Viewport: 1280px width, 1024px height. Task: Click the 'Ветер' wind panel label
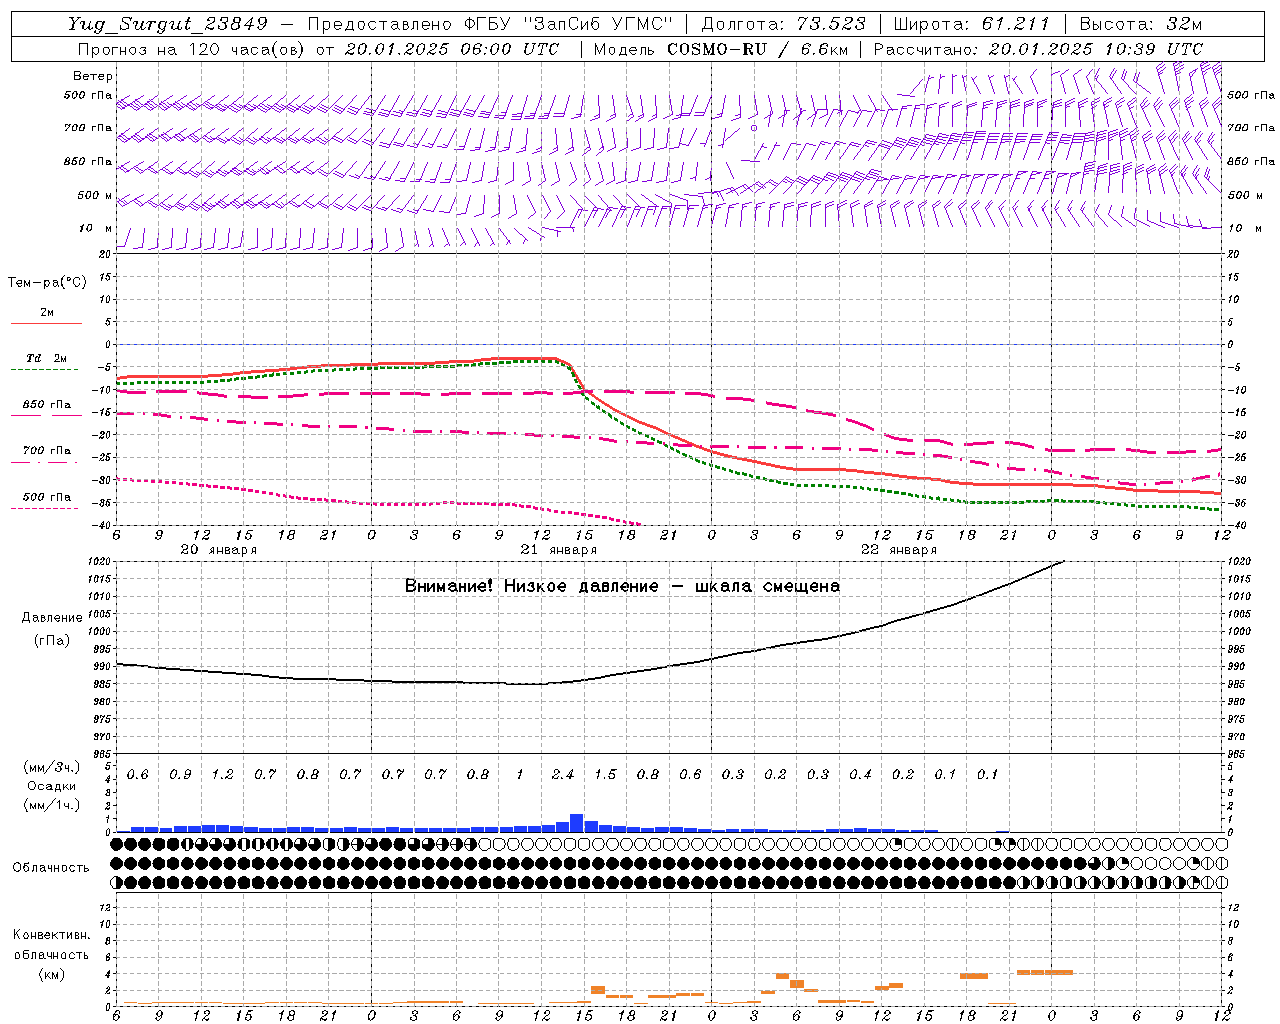93,76
